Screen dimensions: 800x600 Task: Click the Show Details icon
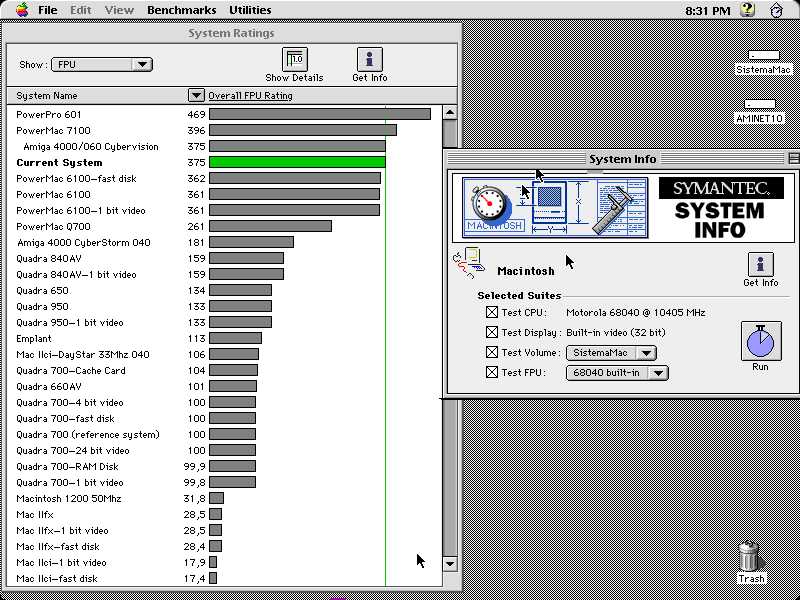(294, 60)
